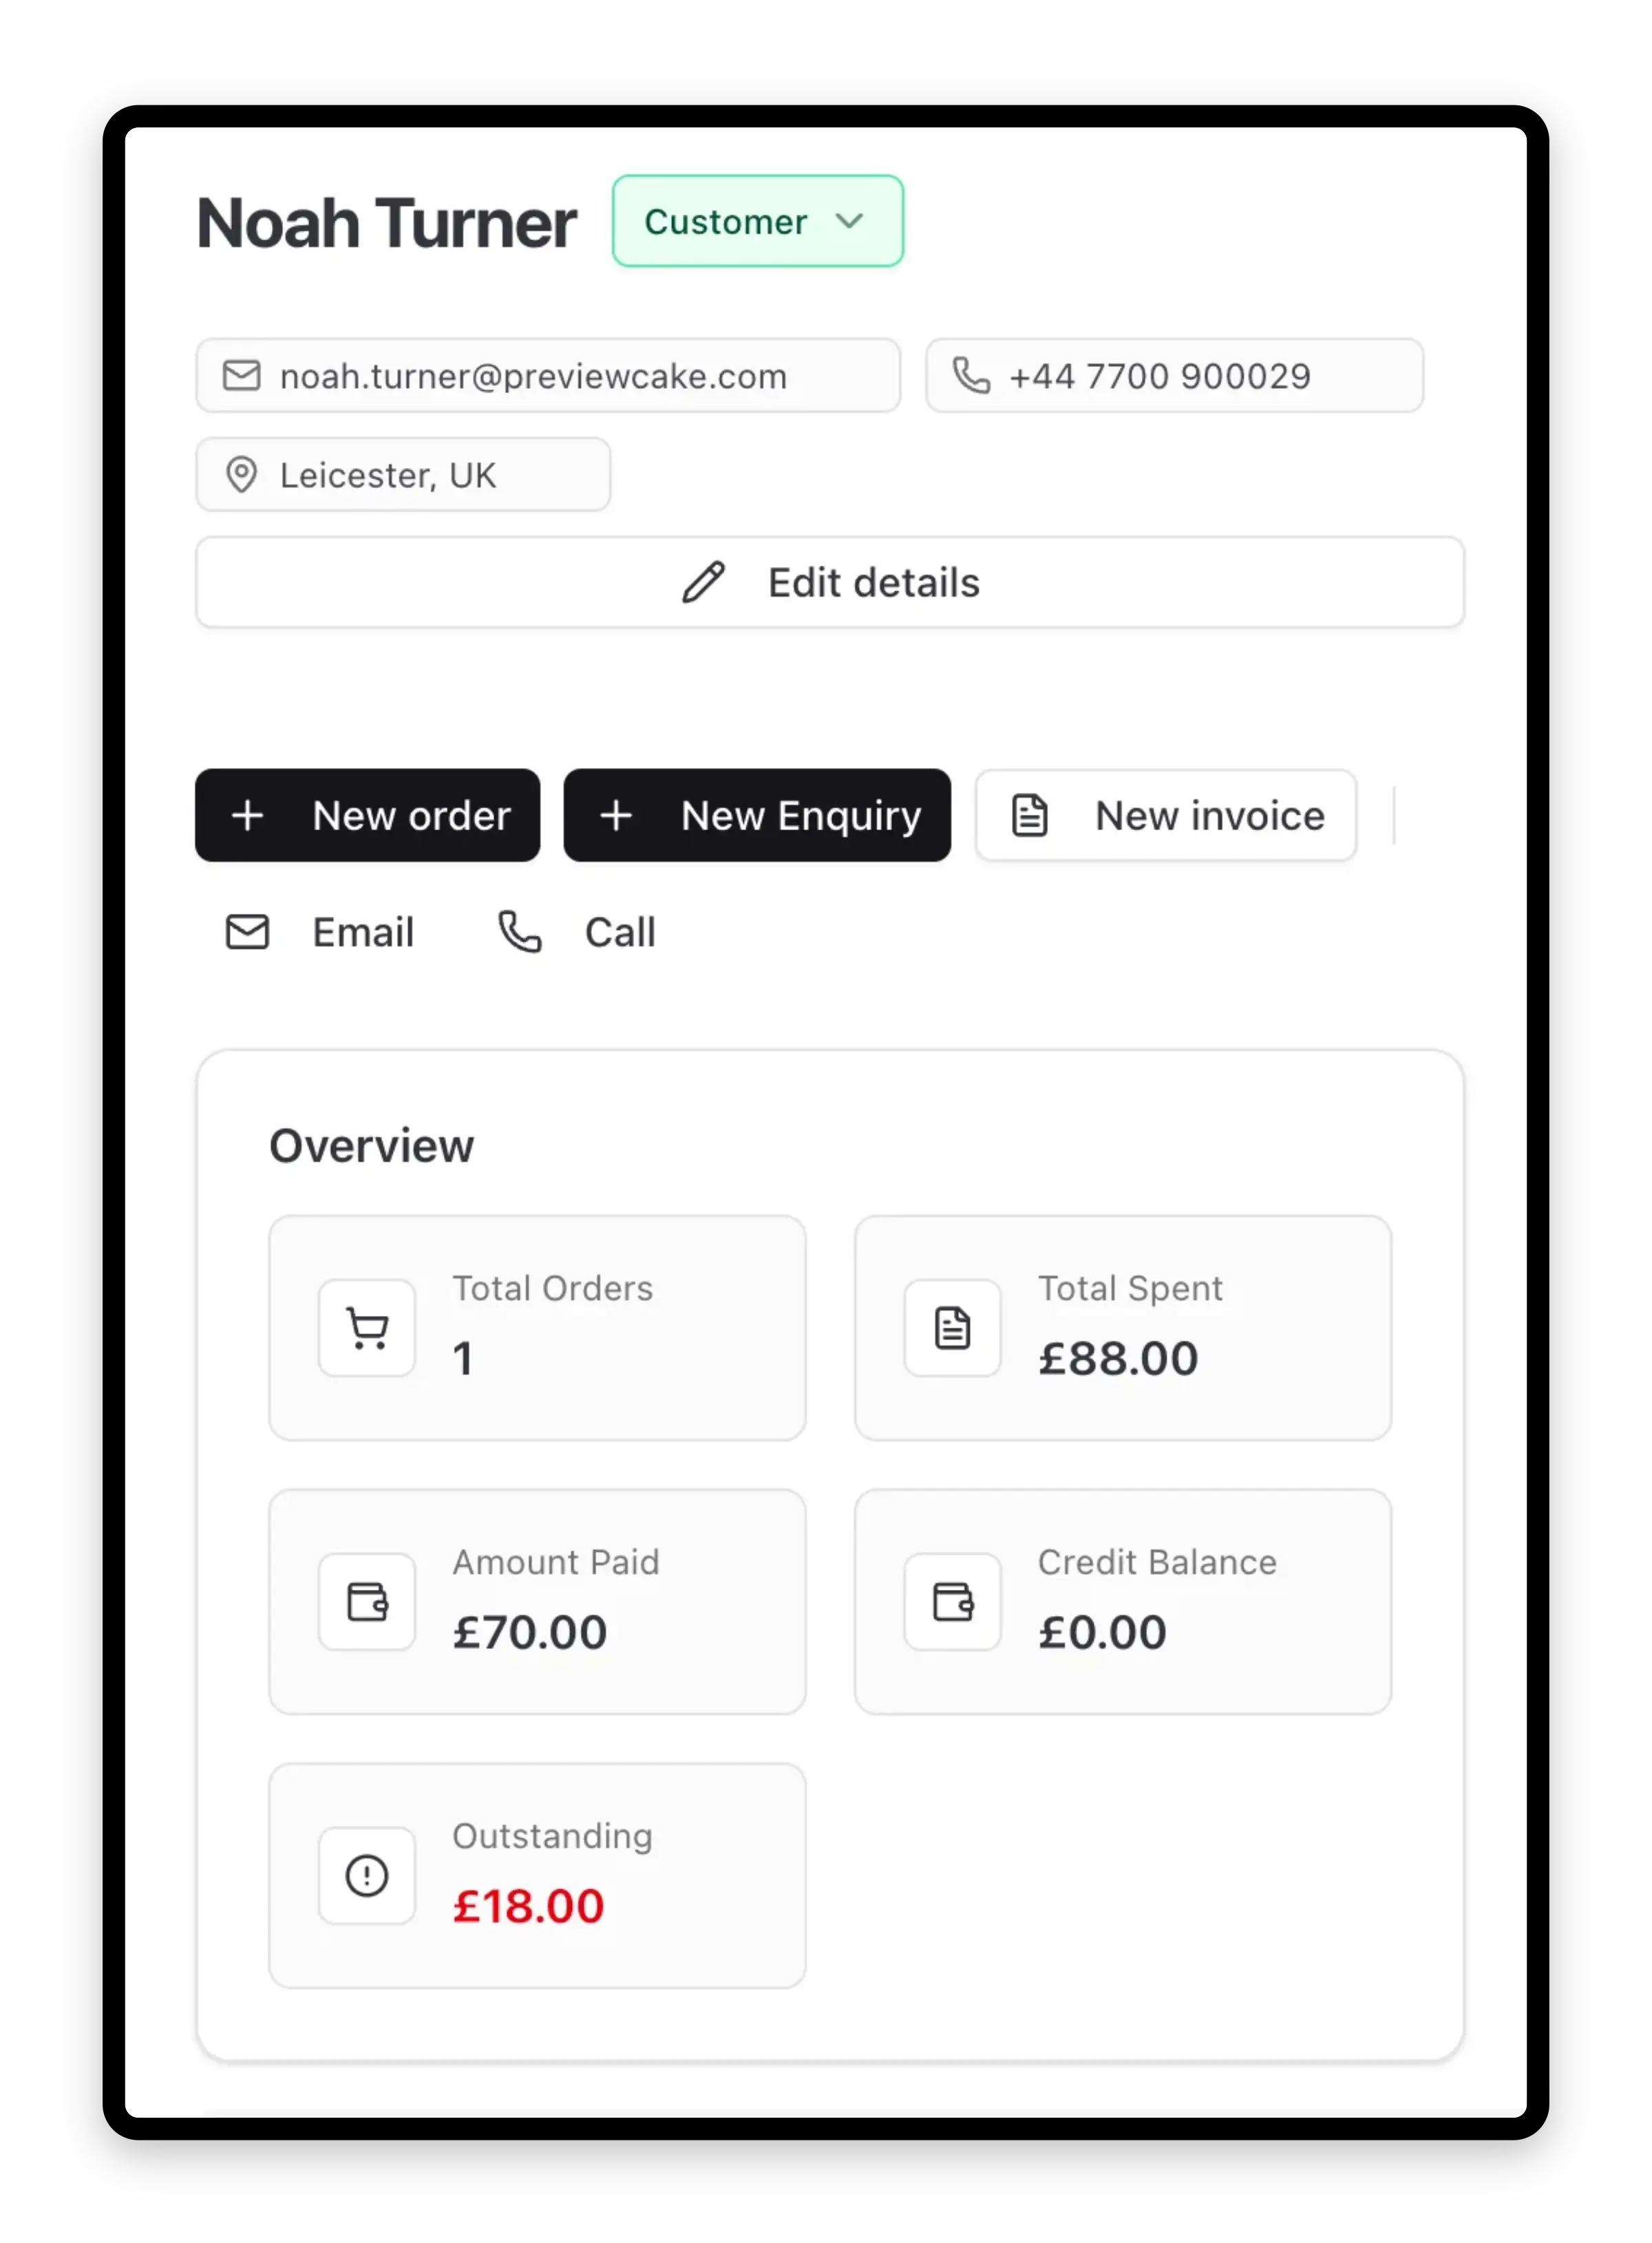Click the envelope icon beside the email address
The image size is (1652, 2243).
(x=241, y=376)
